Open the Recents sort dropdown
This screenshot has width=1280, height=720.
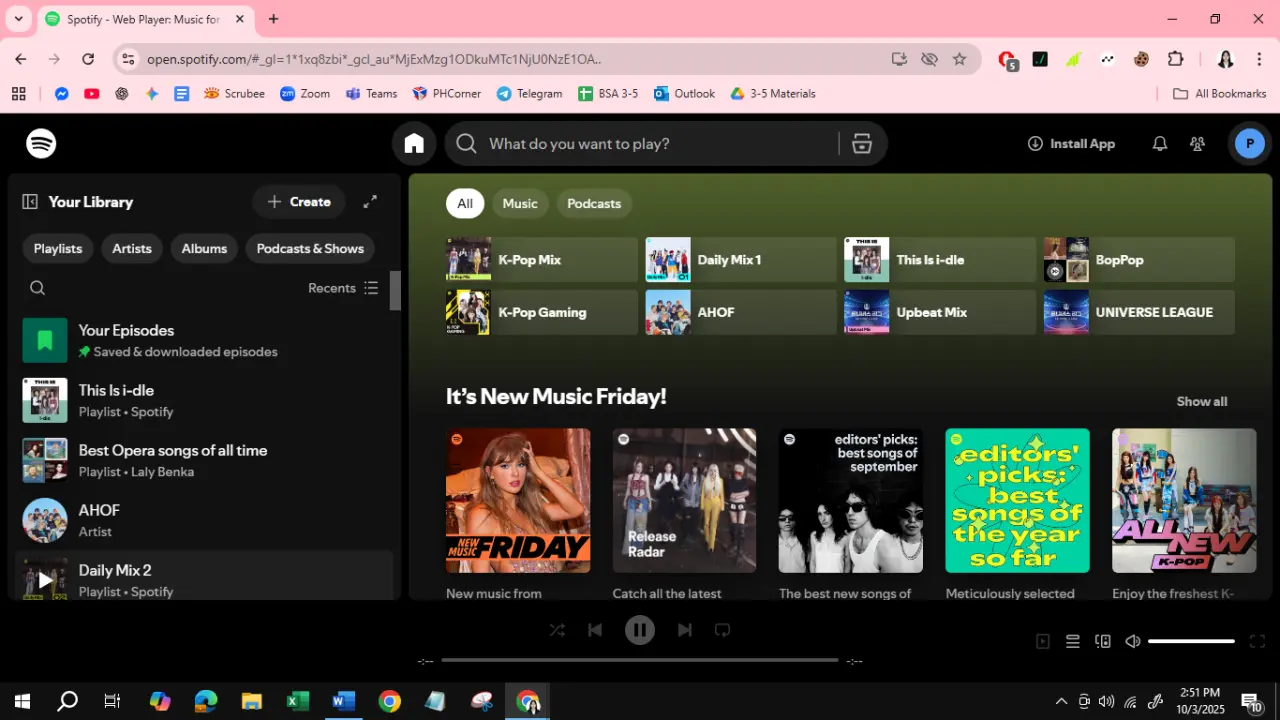tap(343, 288)
